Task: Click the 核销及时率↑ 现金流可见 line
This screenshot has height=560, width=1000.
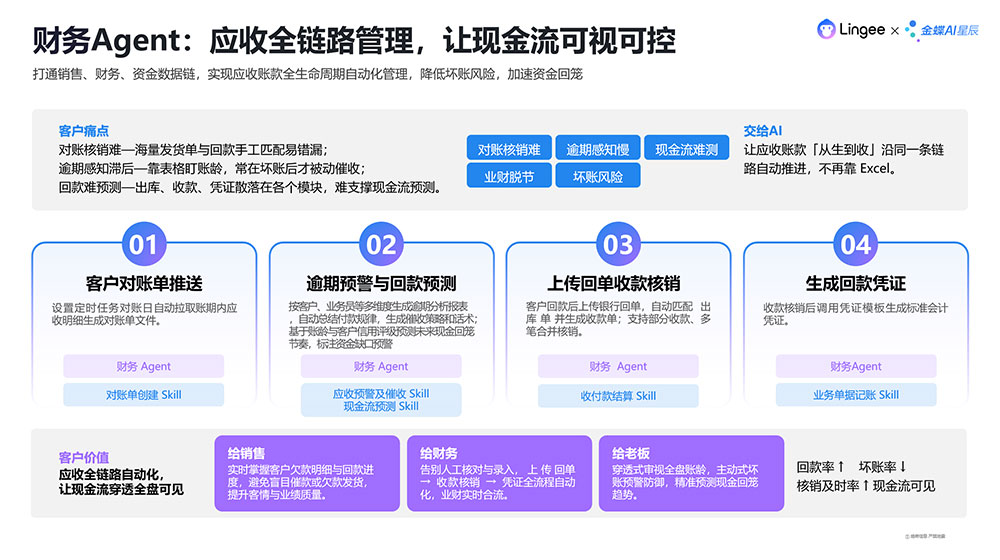Action: click(x=865, y=486)
